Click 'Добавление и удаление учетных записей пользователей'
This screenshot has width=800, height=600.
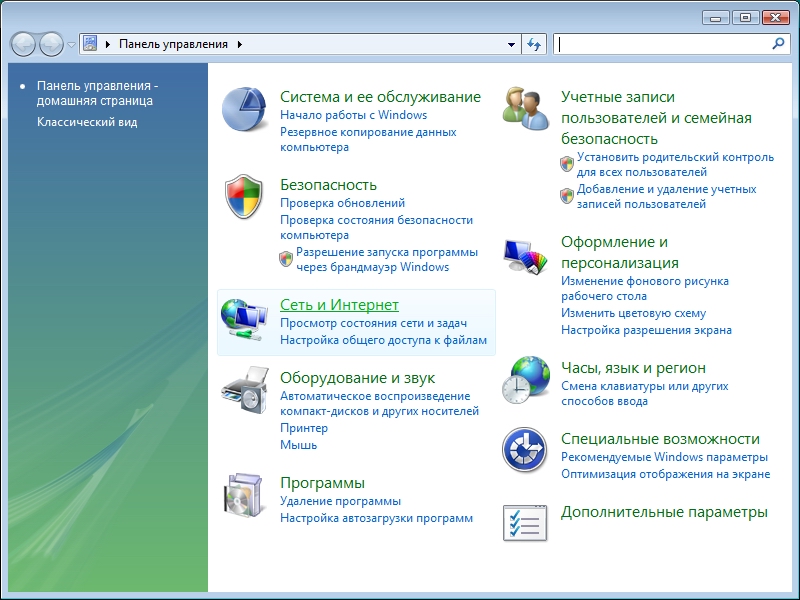[x=667, y=196]
